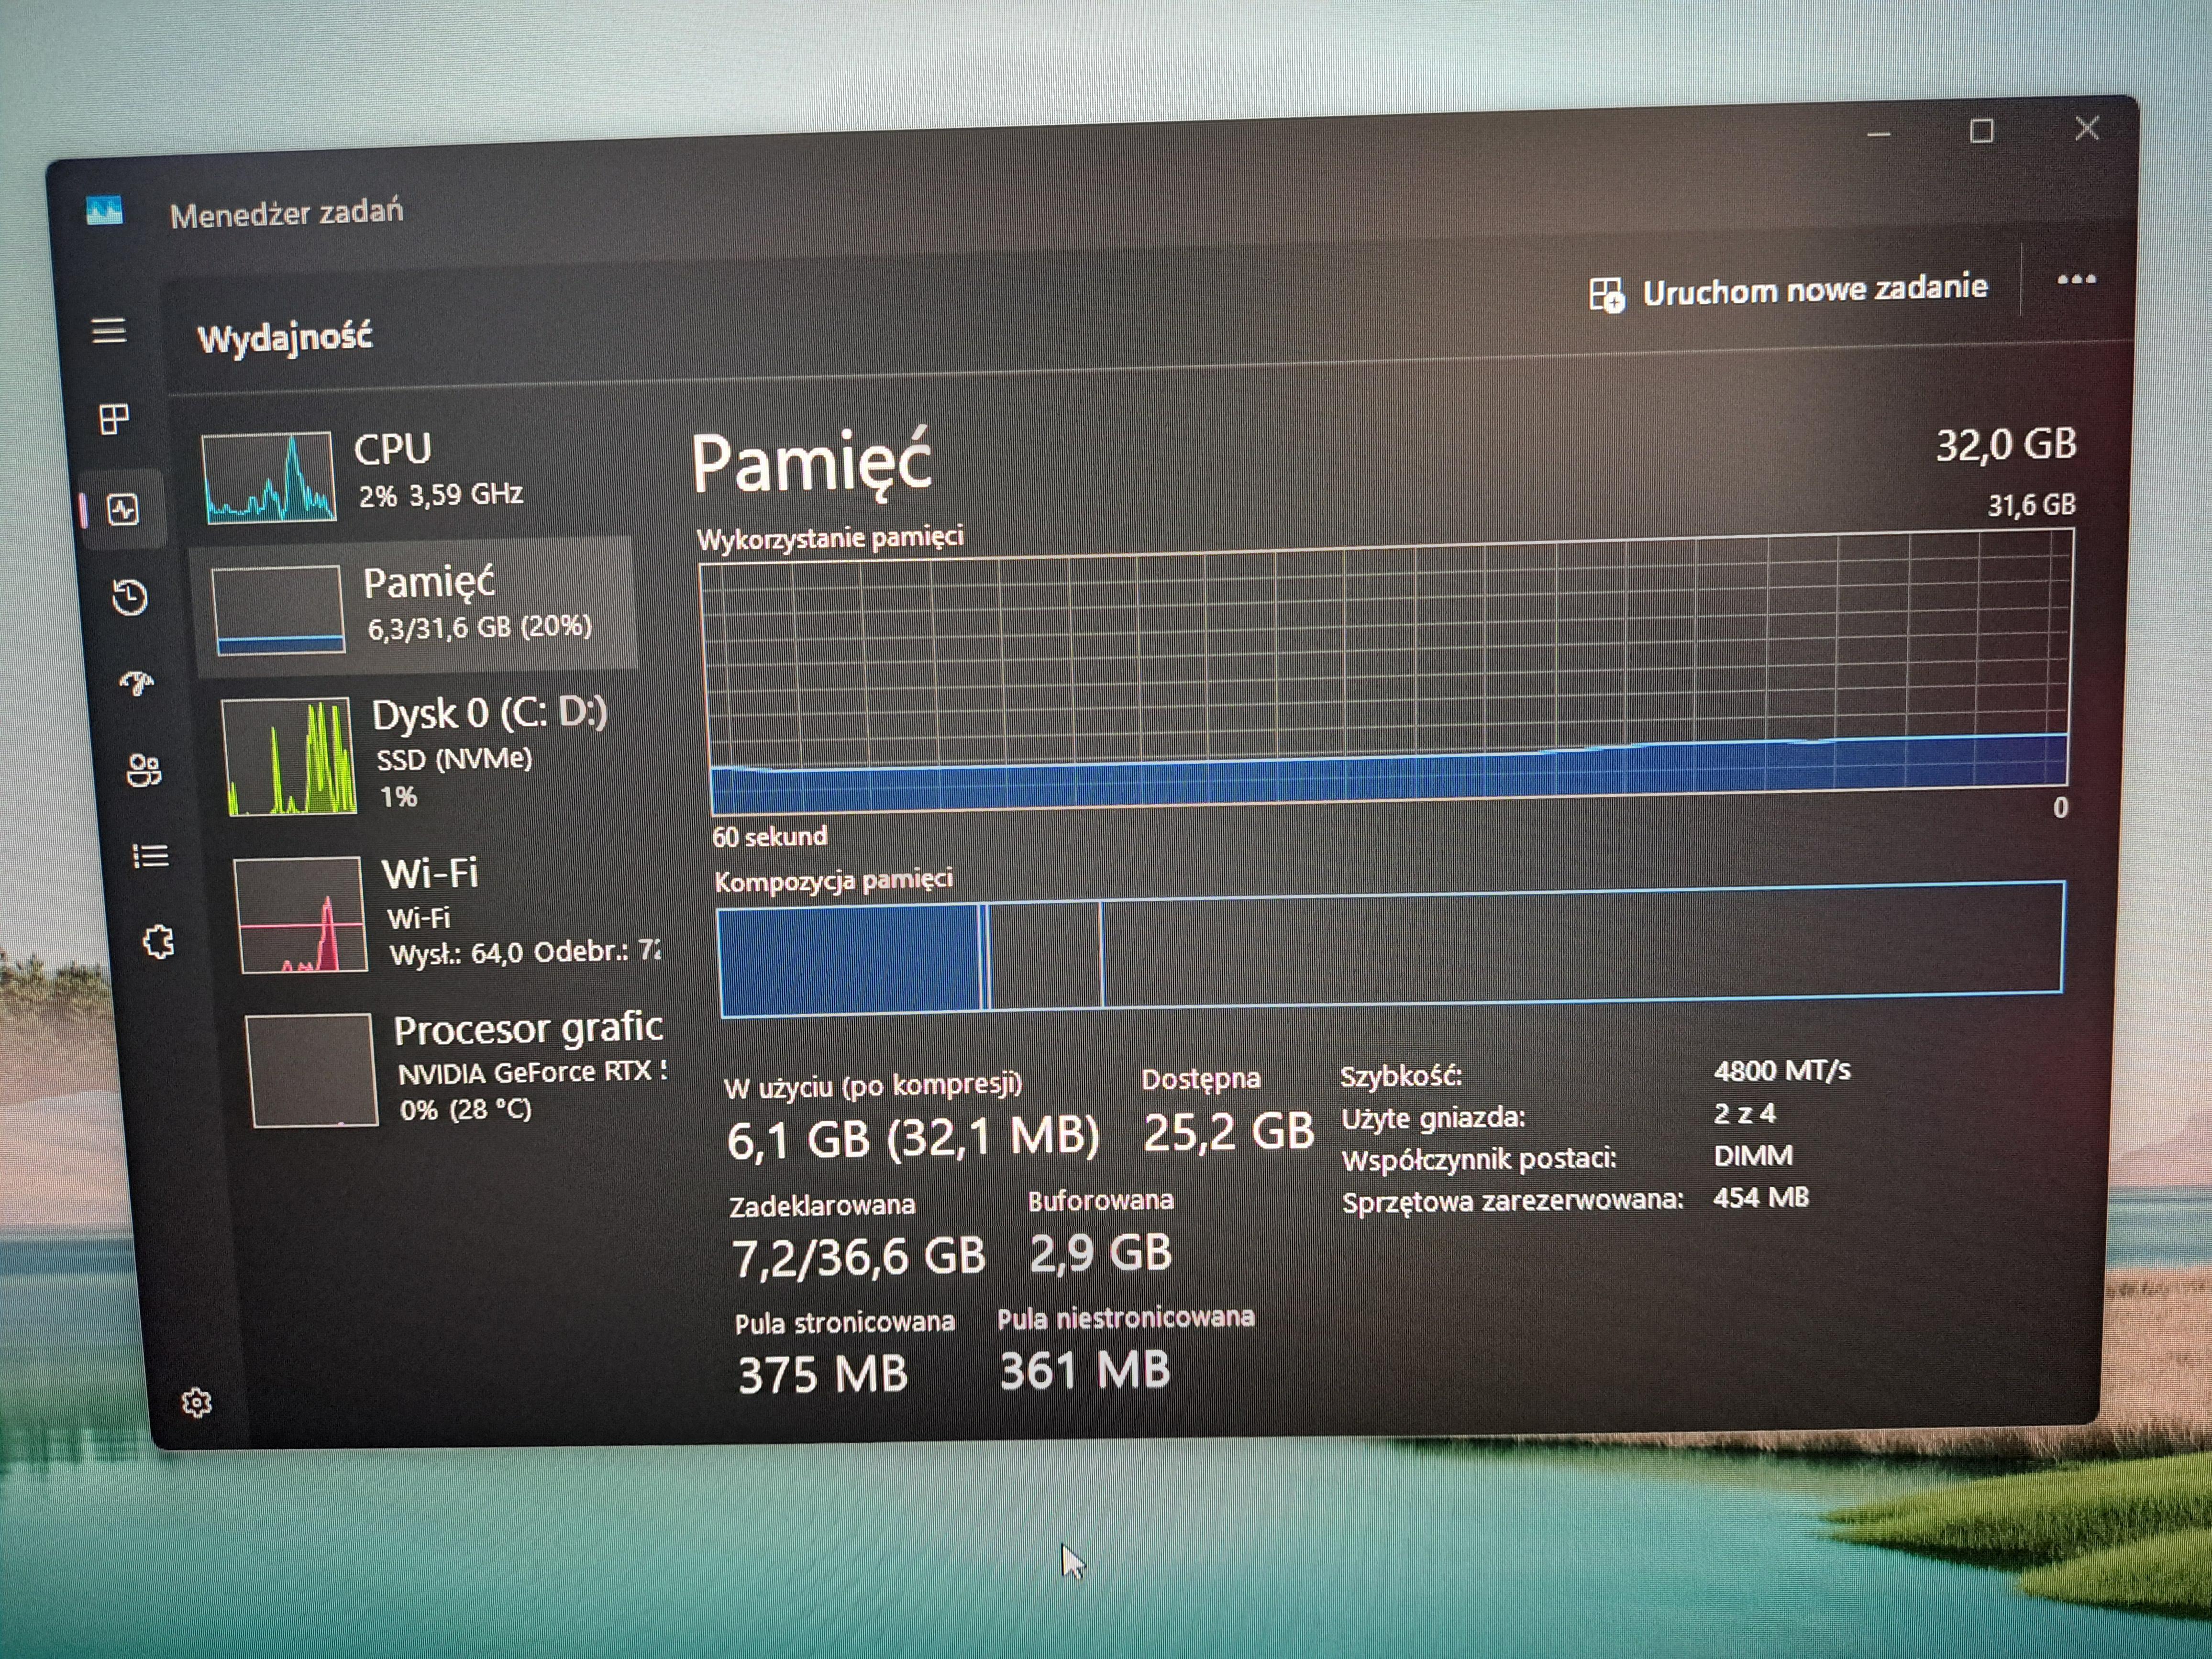Open the Processes page icon

[x=114, y=419]
